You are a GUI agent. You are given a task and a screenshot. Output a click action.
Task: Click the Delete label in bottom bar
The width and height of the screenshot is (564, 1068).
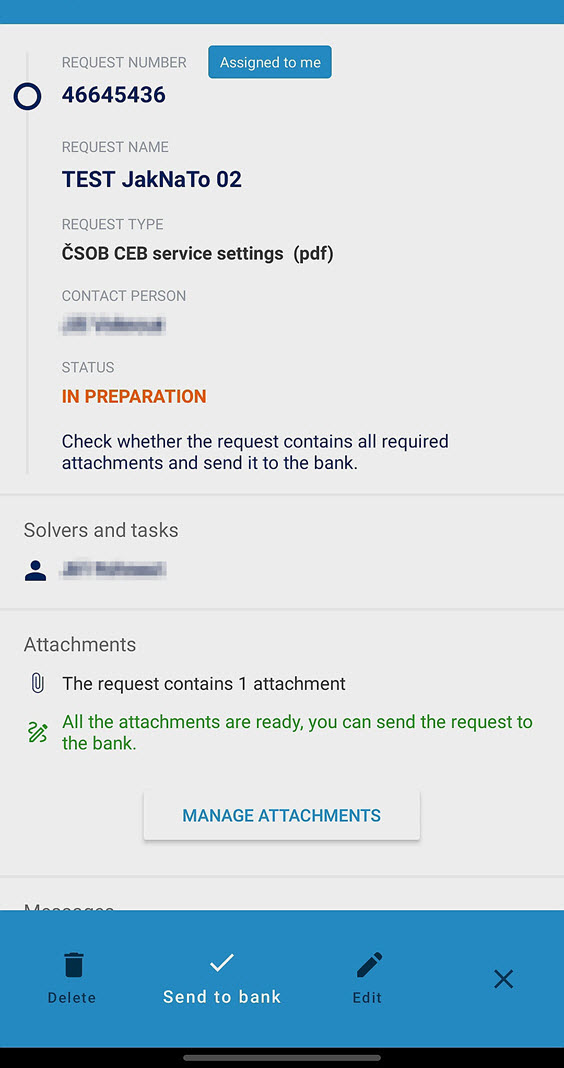coord(72,998)
